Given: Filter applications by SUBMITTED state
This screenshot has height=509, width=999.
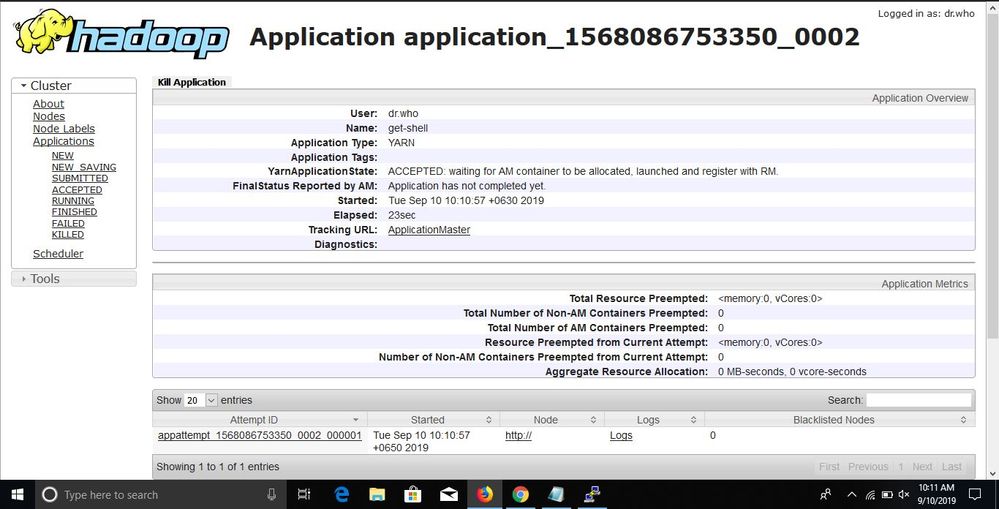Looking at the screenshot, I should (80, 178).
